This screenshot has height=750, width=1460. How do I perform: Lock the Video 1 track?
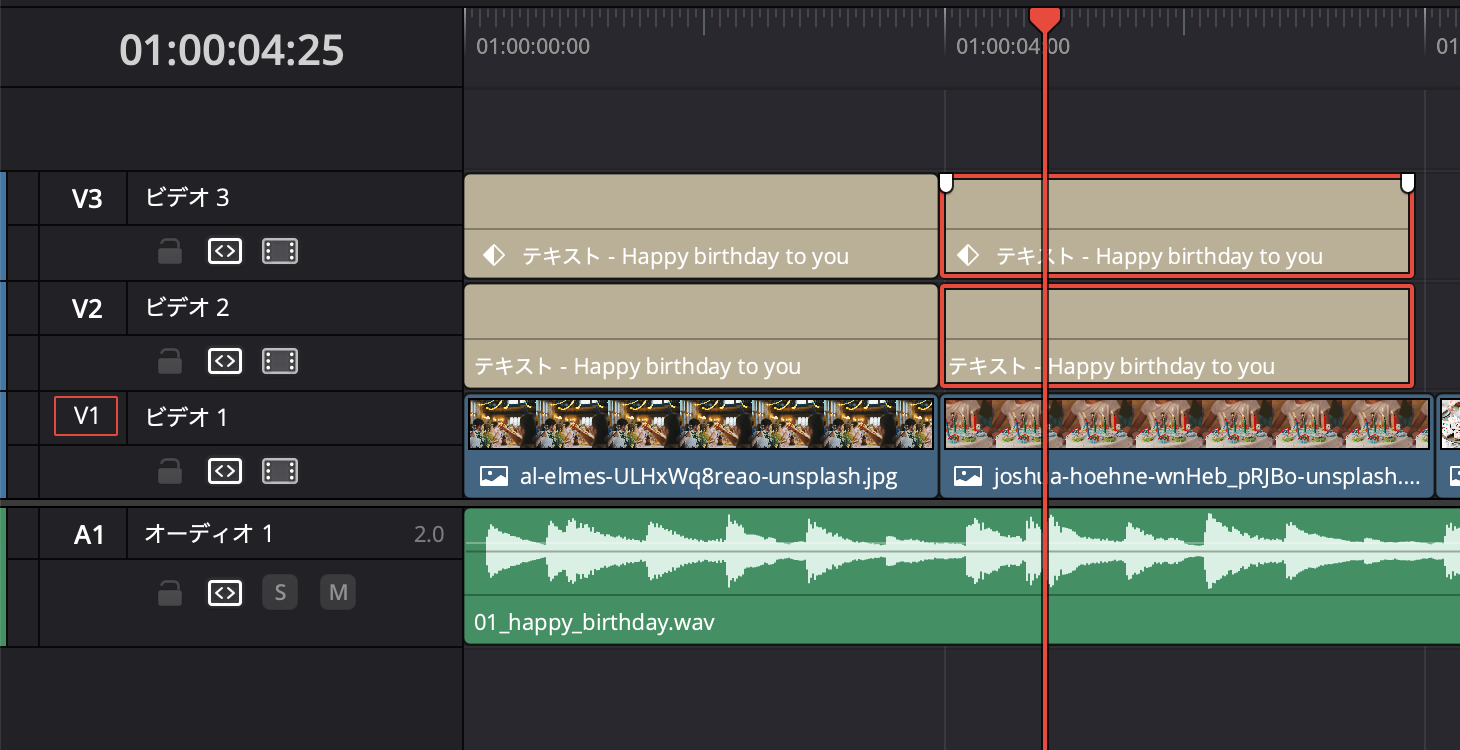(x=170, y=471)
